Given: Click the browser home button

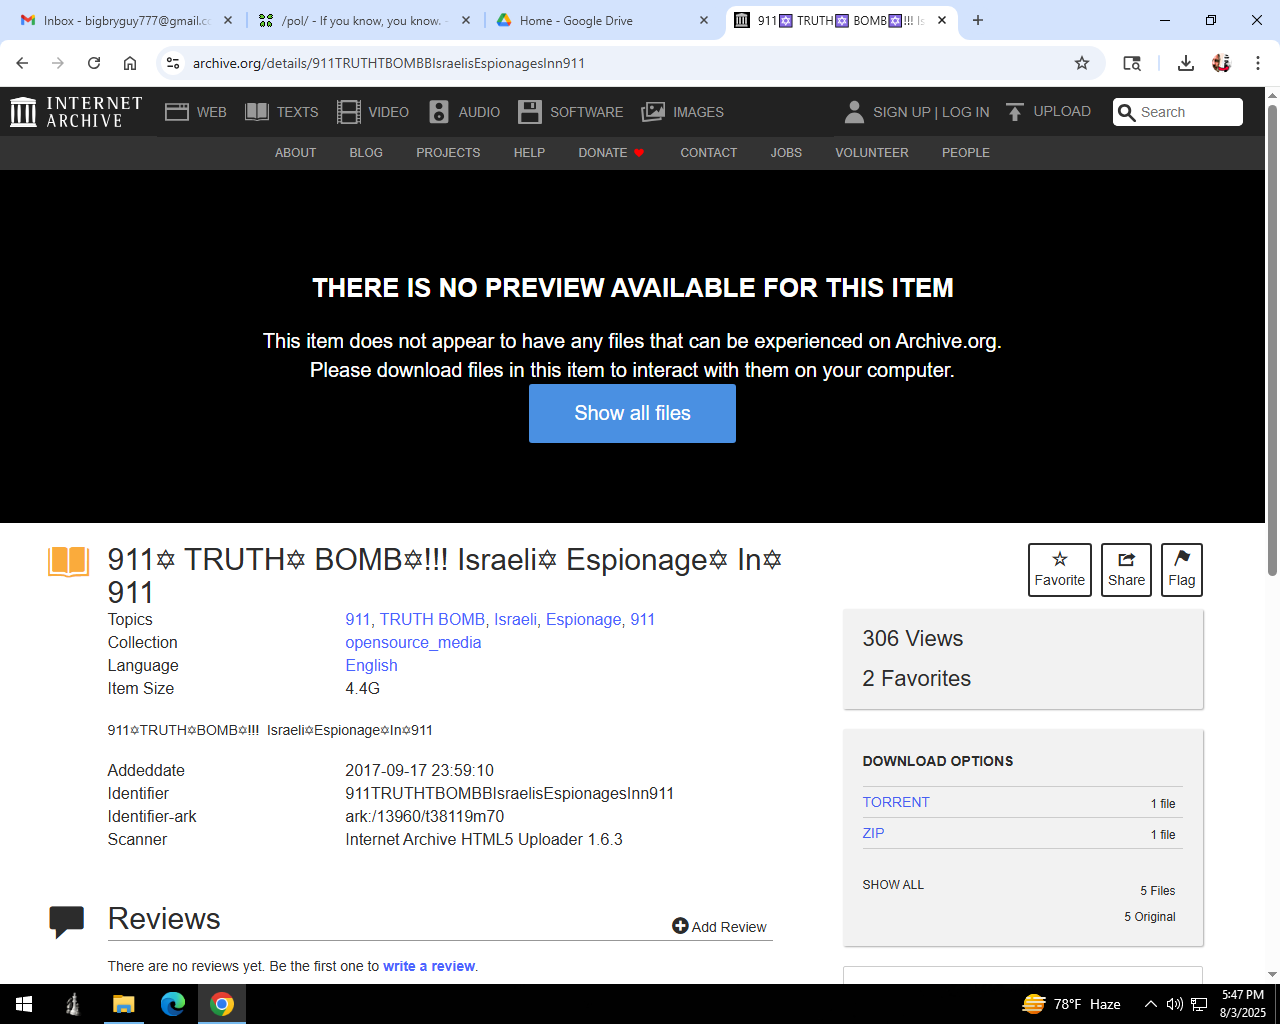Looking at the screenshot, I should tap(130, 63).
